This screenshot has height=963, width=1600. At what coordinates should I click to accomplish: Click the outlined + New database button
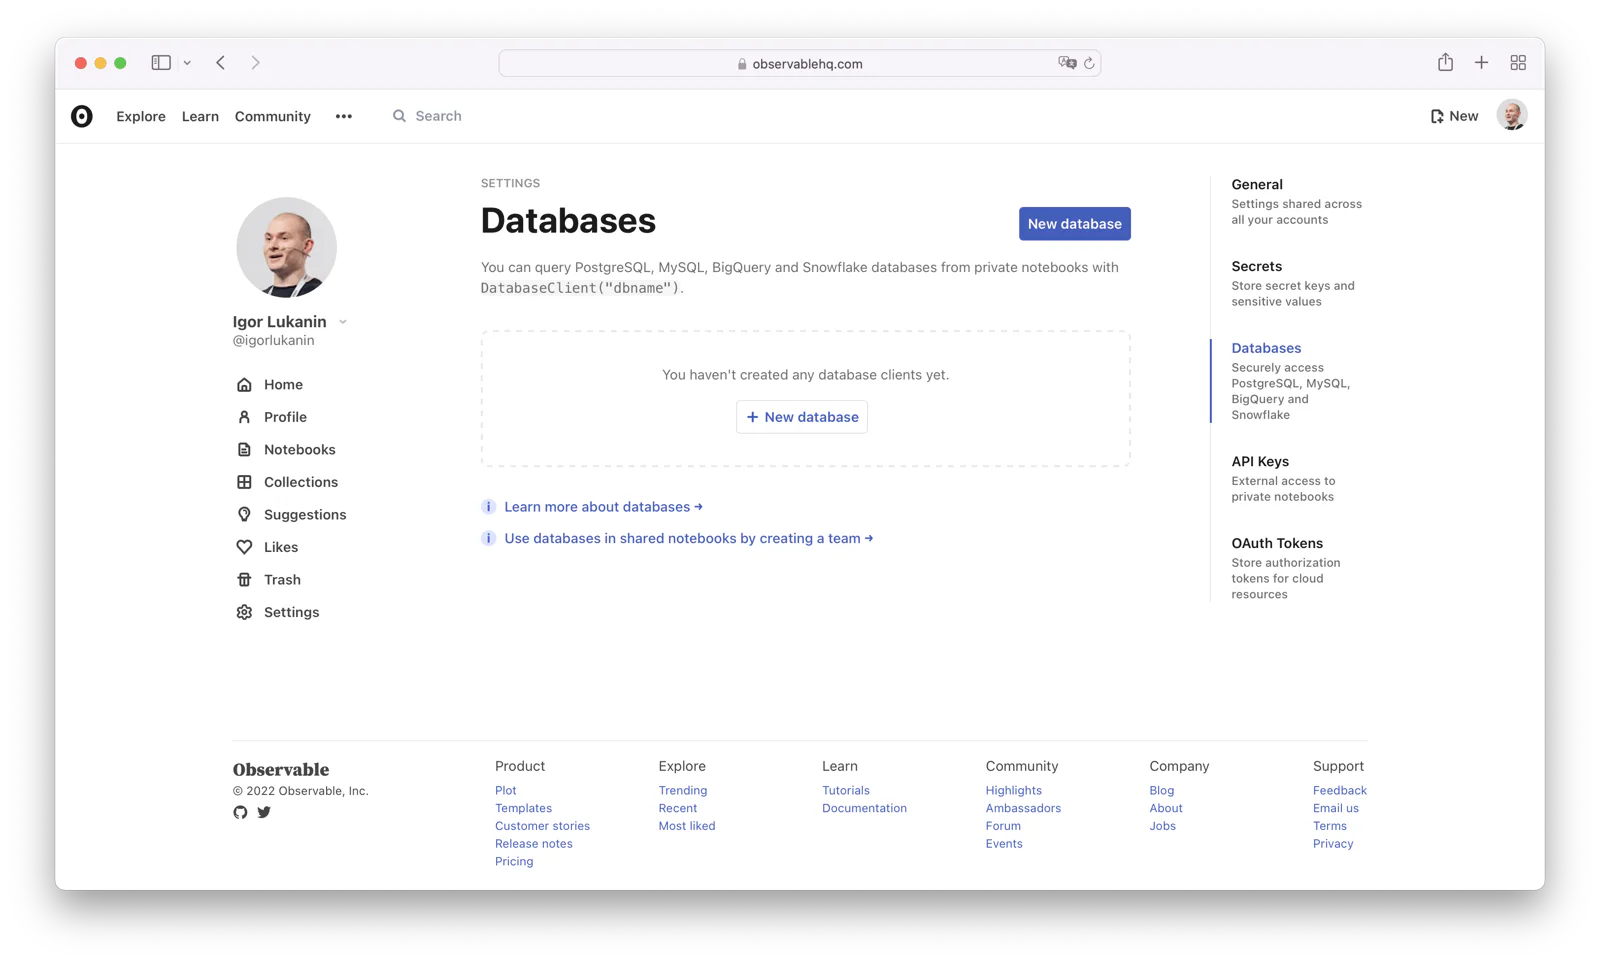[x=802, y=417]
